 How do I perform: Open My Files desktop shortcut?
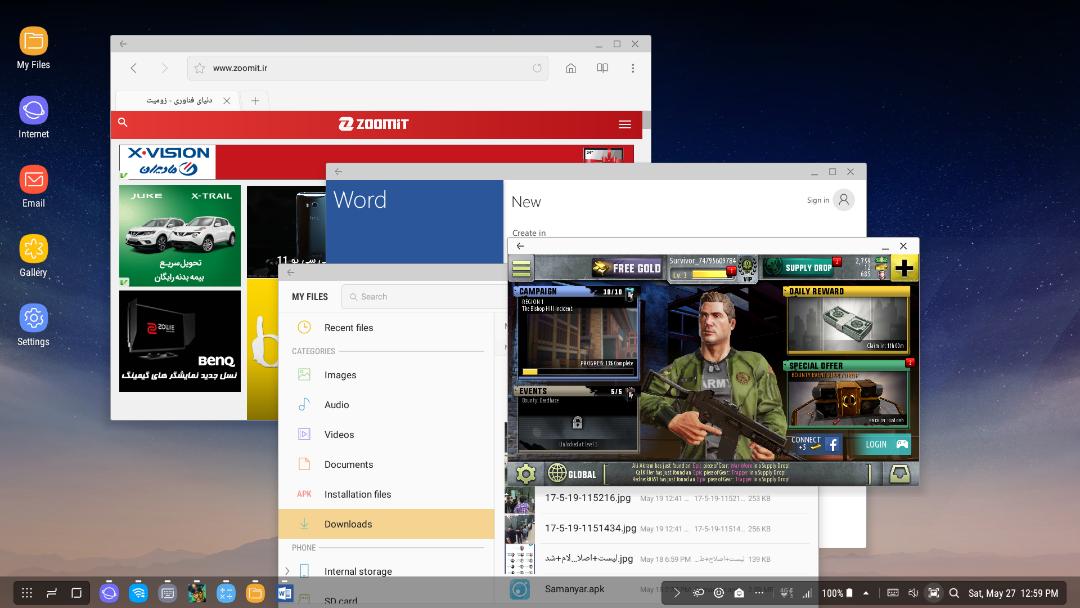33,48
